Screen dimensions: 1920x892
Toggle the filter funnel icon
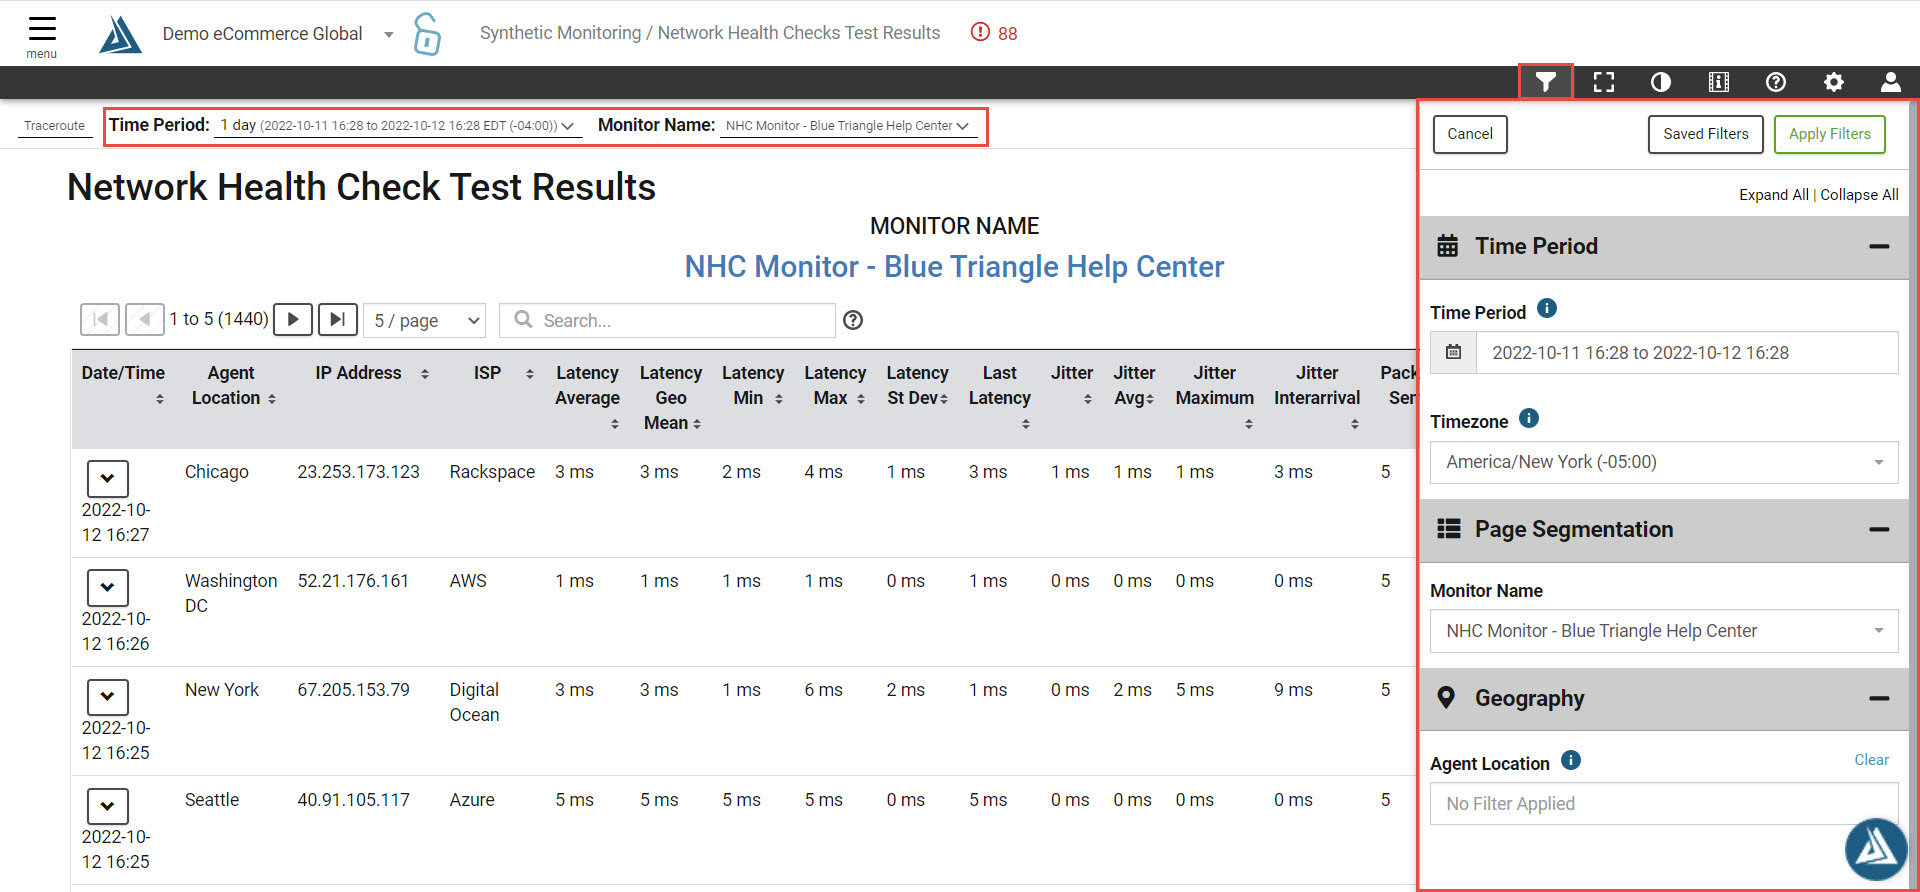coord(1546,82)
